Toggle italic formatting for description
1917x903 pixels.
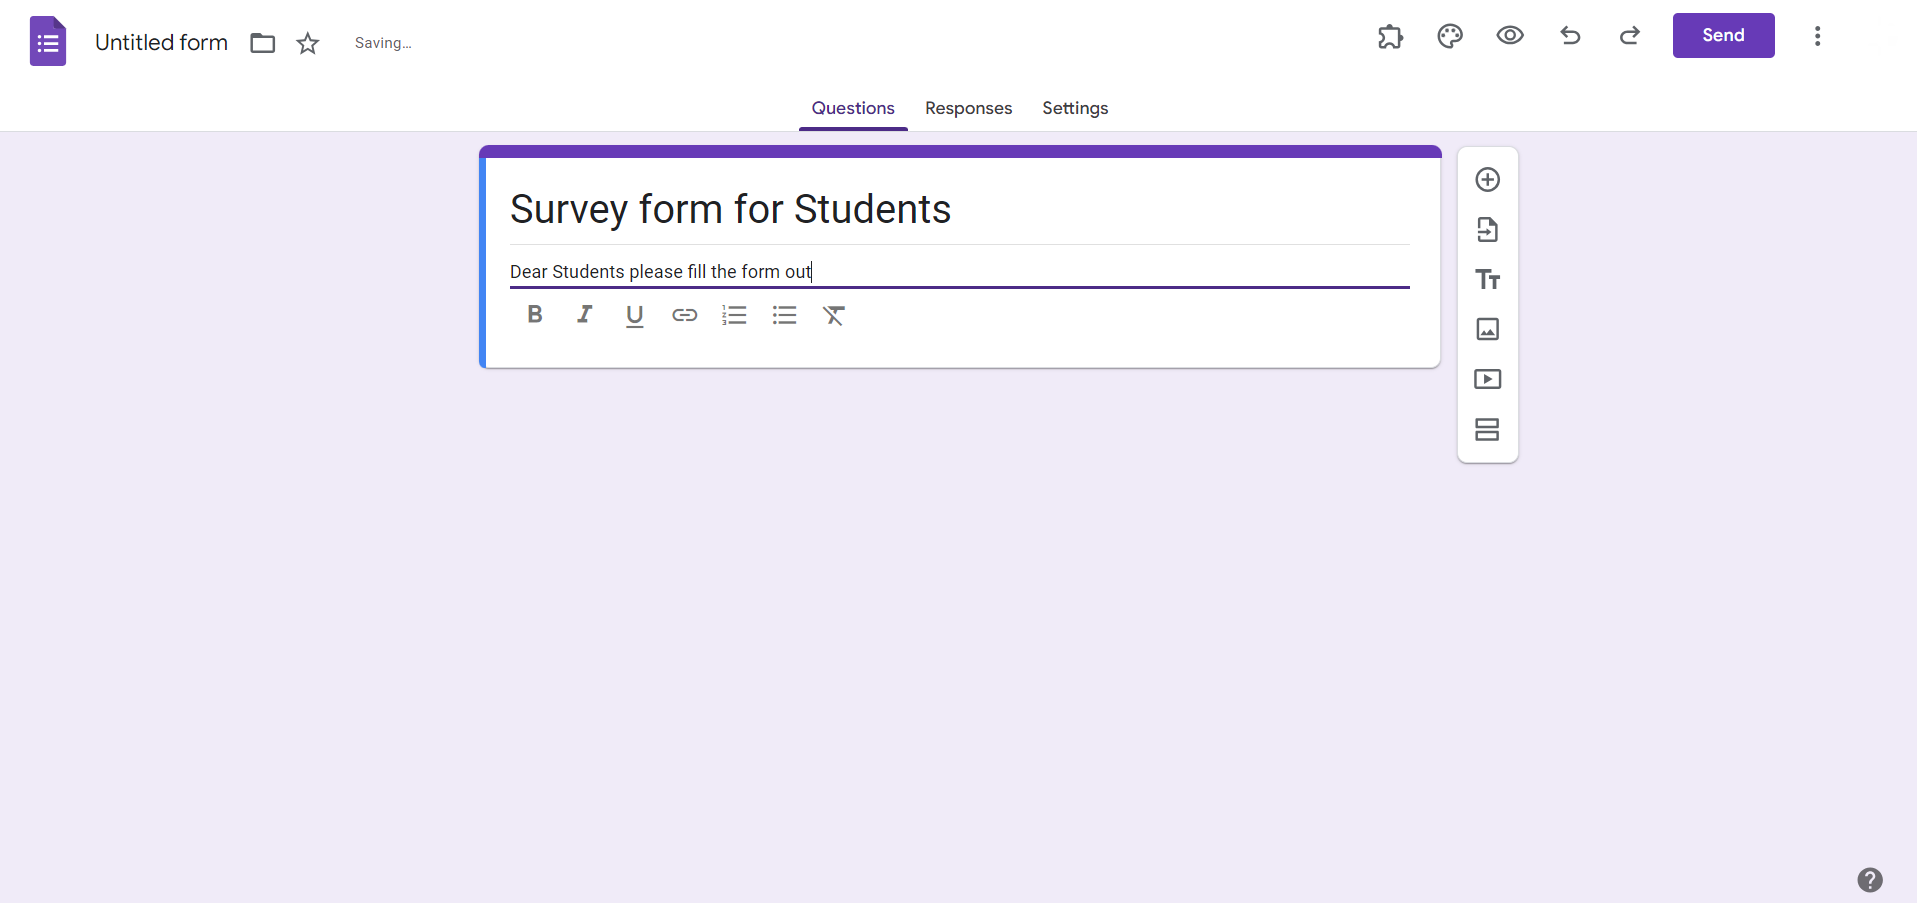coord(585,315)
